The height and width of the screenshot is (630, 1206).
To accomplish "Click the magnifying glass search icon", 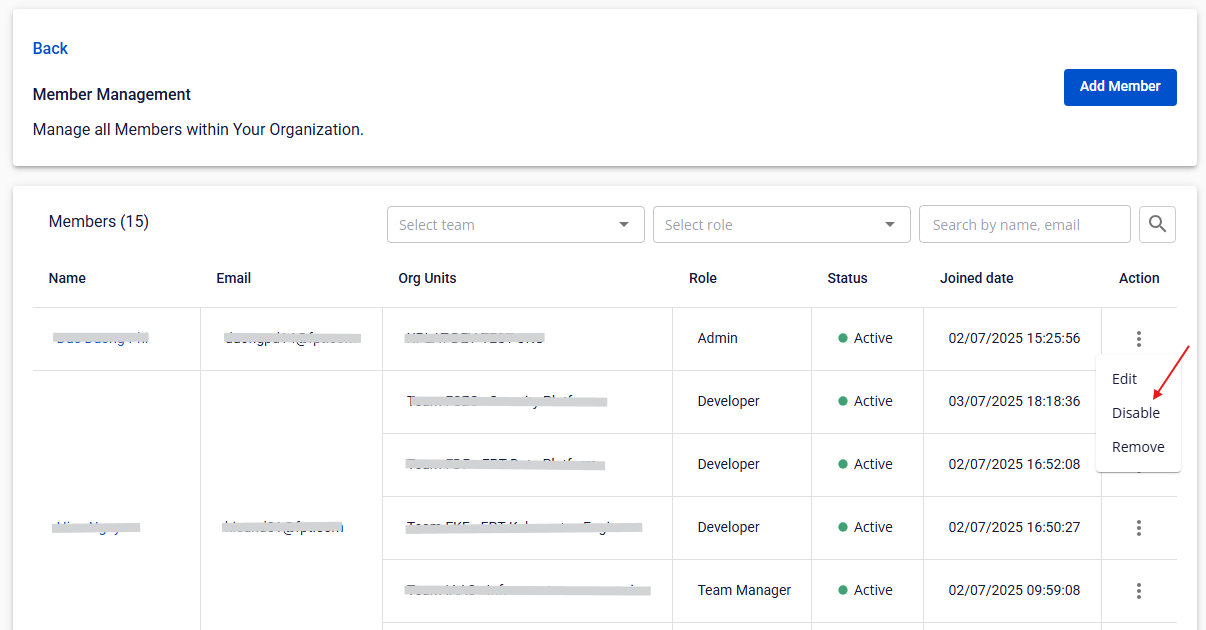I will coord(1157,224).
